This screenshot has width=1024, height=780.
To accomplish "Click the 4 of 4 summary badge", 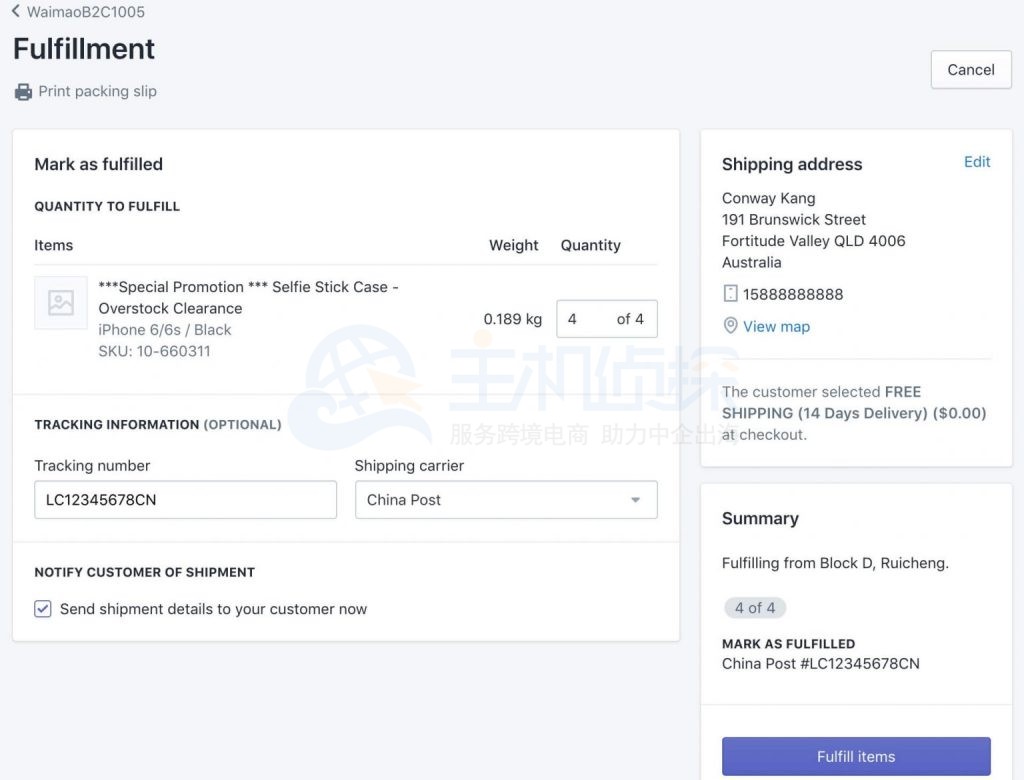I will coord(755,608).
